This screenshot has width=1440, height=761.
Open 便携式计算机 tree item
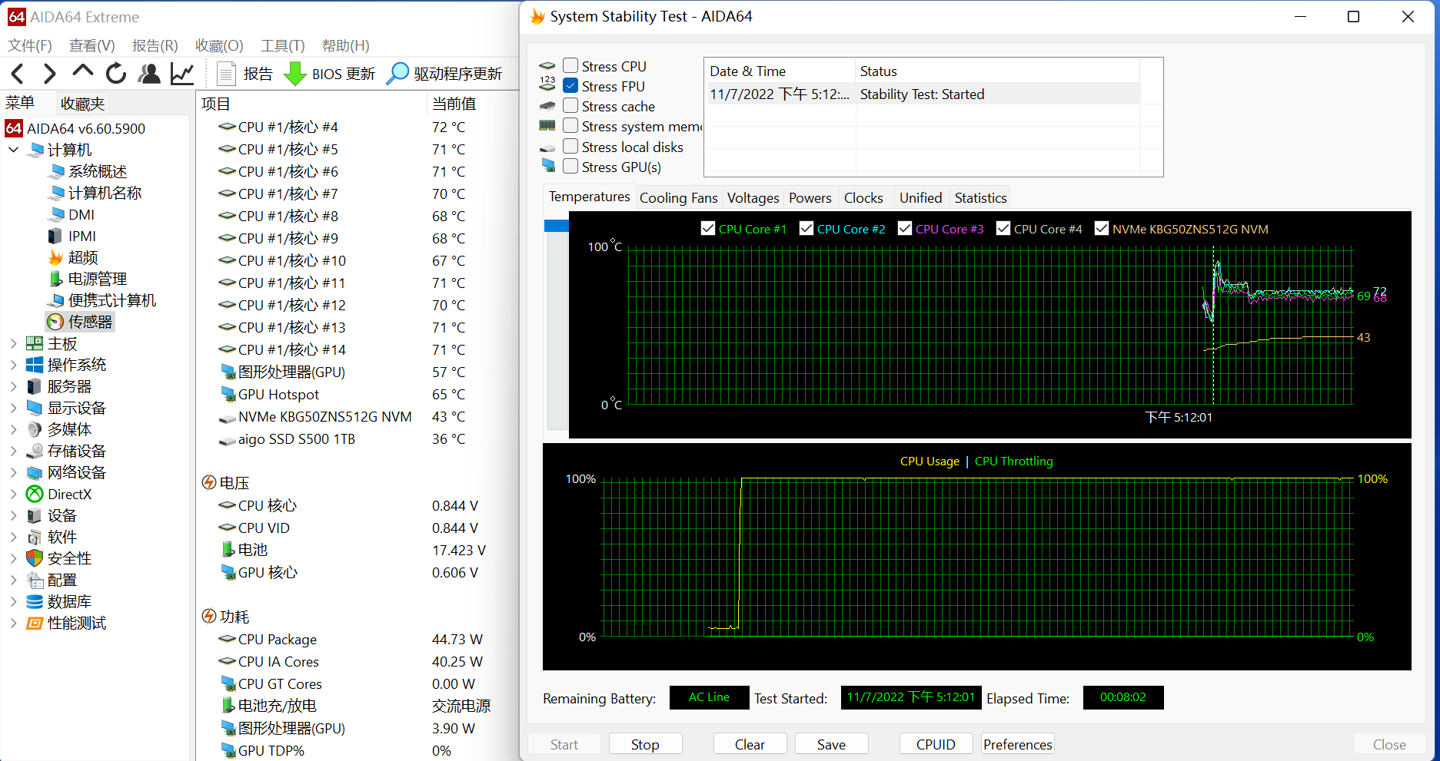tap(112, 300)
